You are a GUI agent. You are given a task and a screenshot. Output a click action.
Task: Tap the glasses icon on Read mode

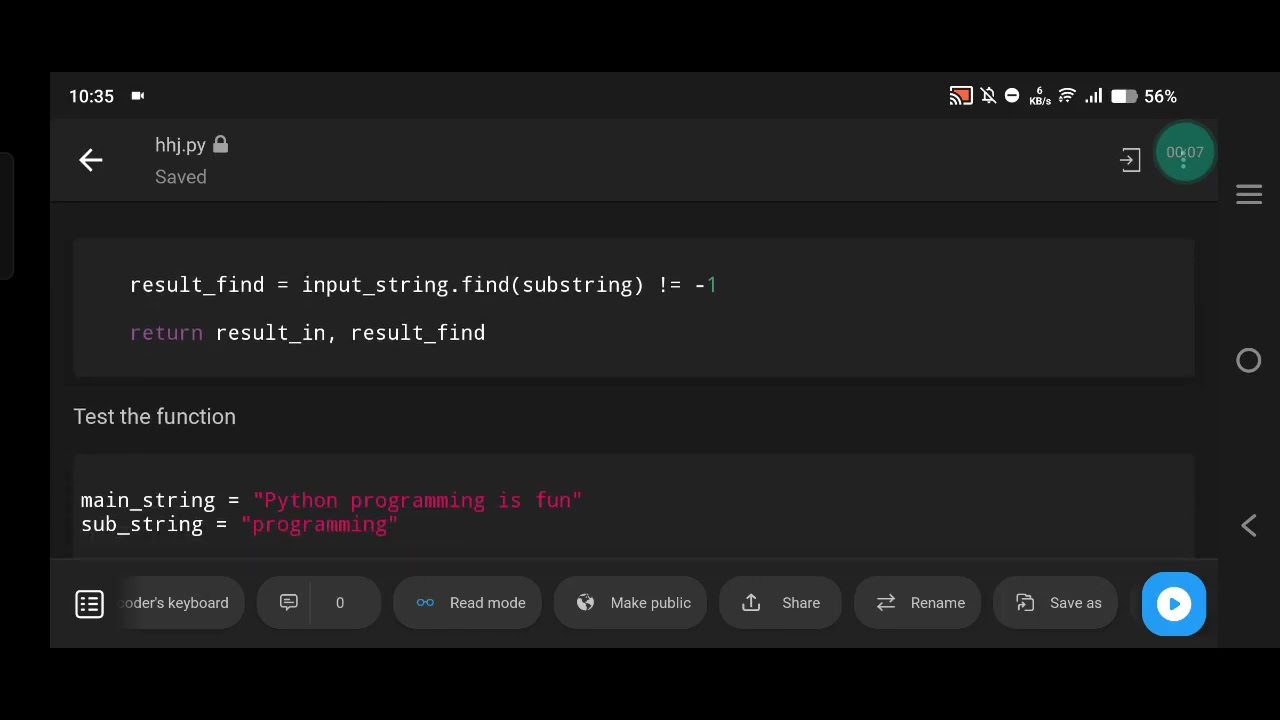425,602
